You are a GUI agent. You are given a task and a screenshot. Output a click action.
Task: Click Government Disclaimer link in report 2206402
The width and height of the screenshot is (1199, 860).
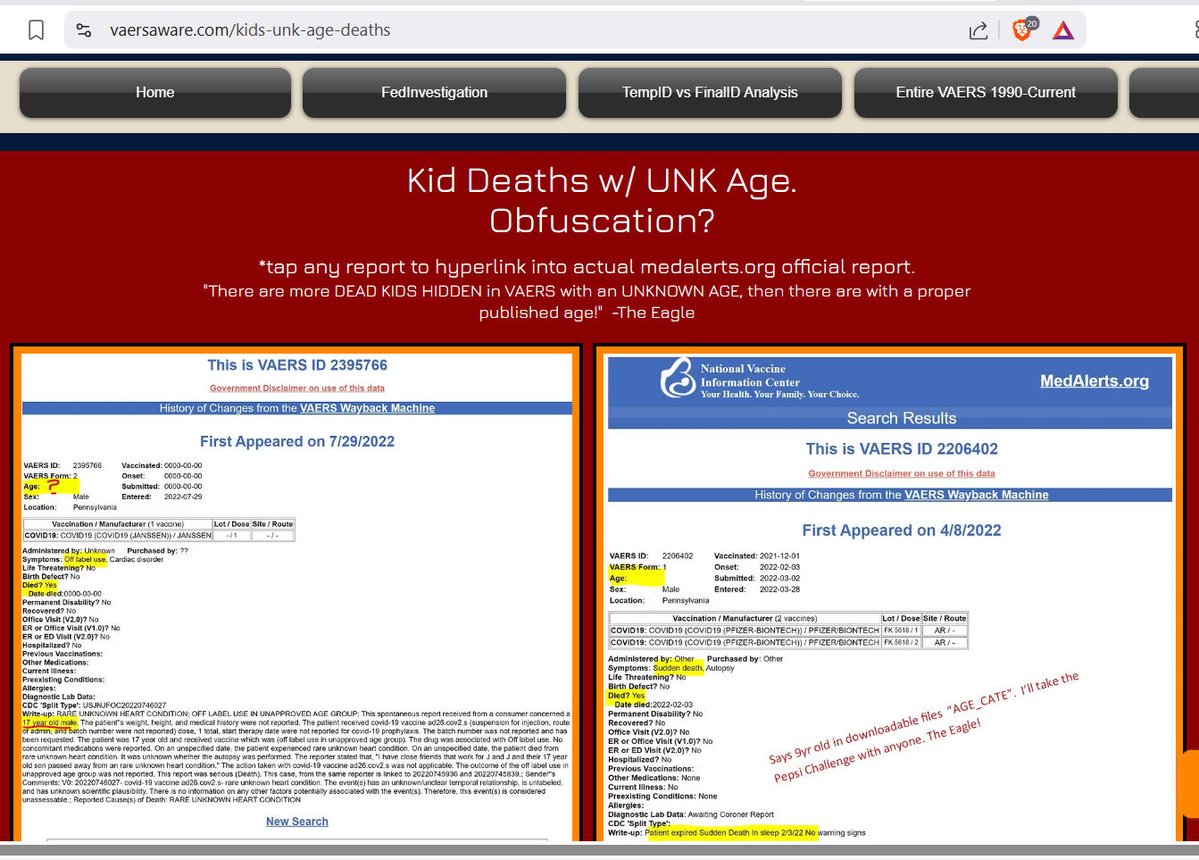(902, 474)
